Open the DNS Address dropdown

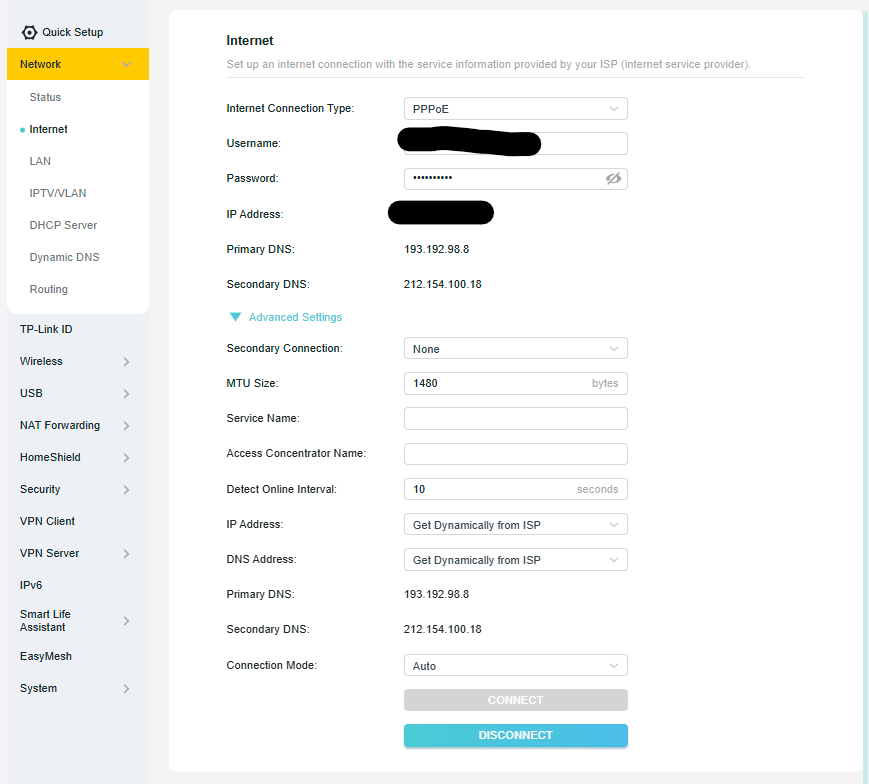(515, 560)
